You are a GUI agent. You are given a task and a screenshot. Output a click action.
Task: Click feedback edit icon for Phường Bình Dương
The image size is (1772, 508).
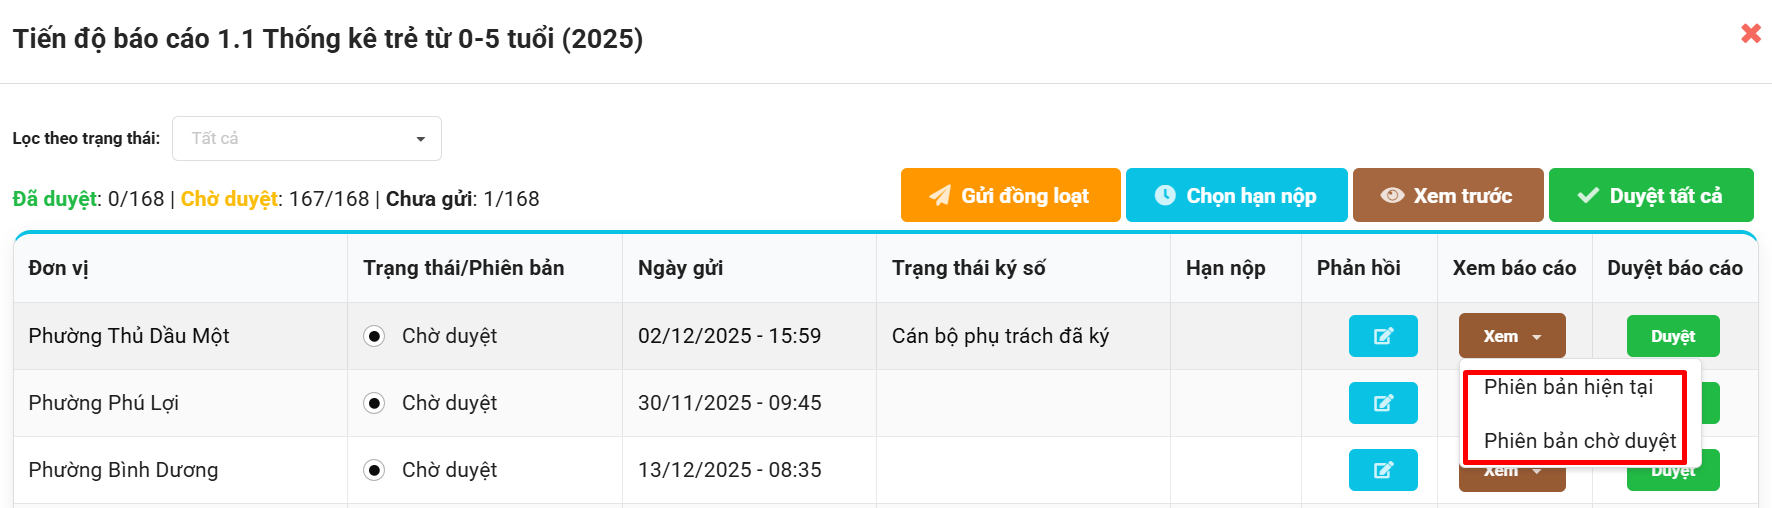pos(1383,470)
